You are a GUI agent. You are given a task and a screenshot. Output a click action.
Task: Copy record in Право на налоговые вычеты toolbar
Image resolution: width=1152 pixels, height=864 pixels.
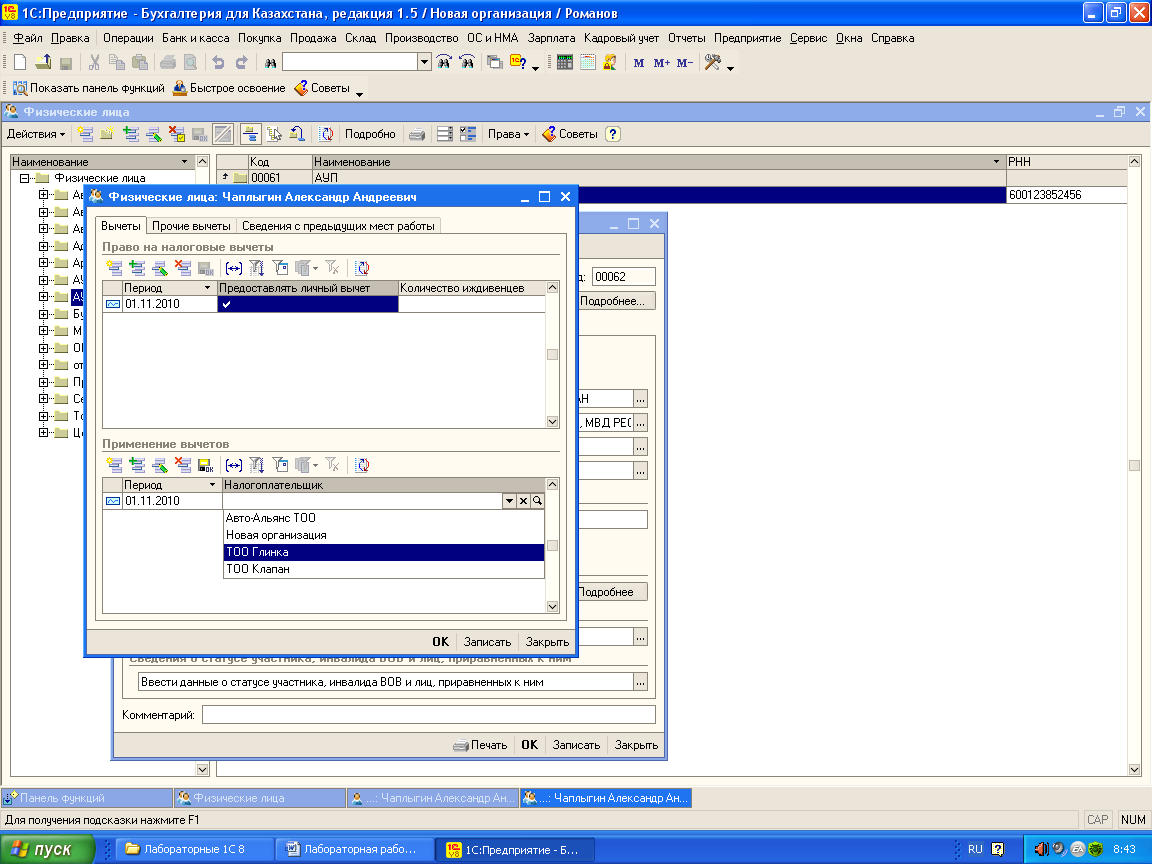click(x=137, y=268)
